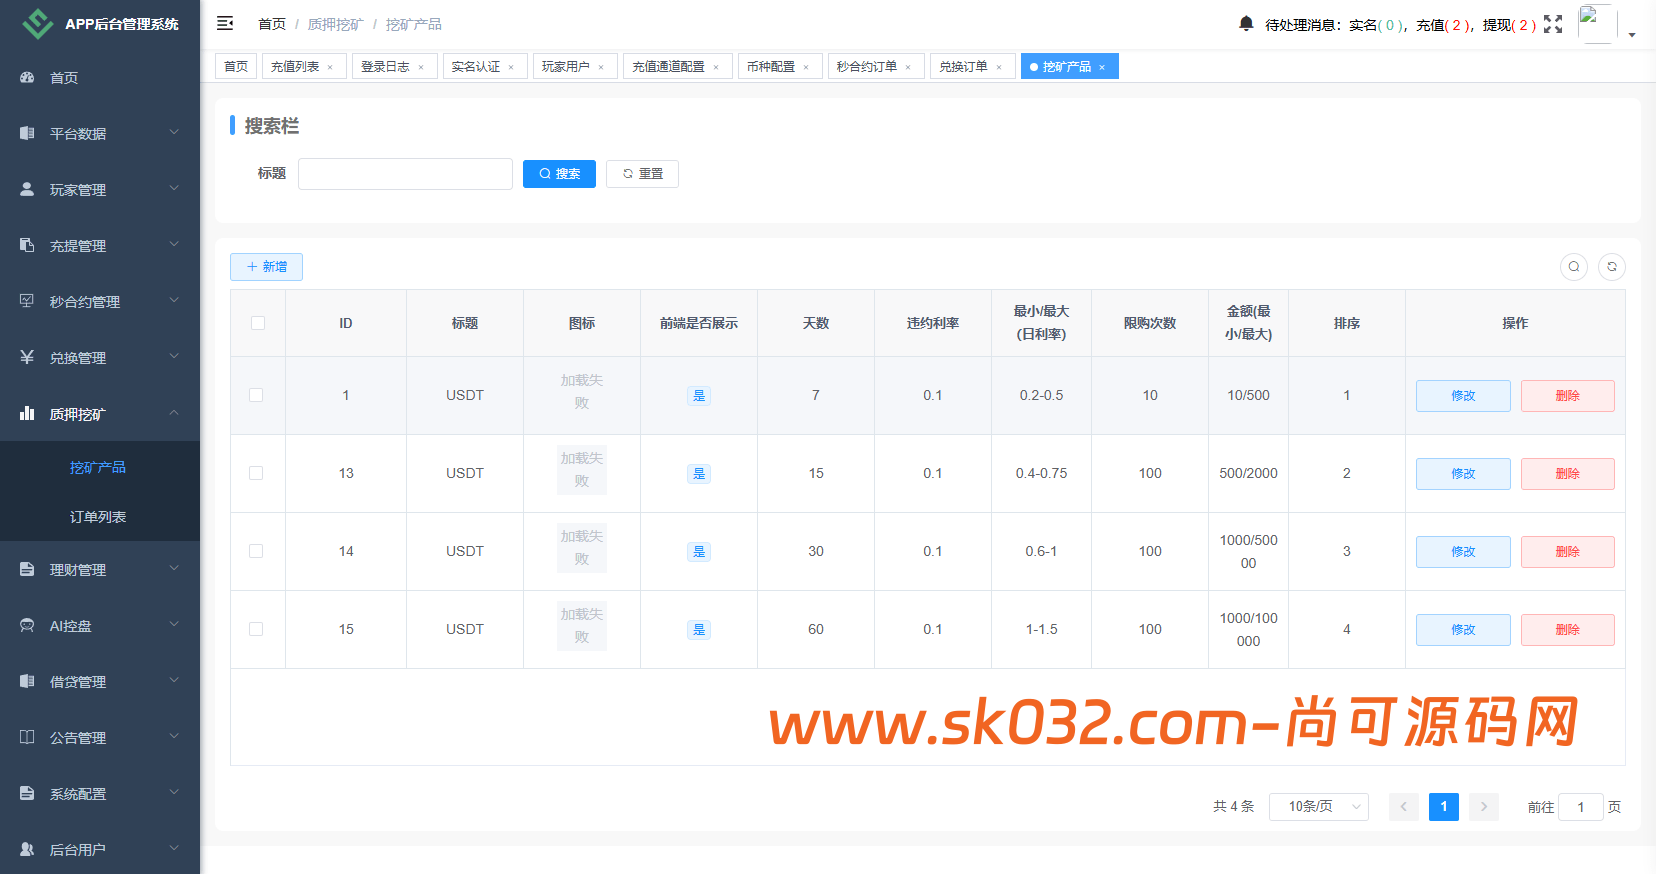1656x874 pixels.
Task: Select all rows with header checkbox
Action: pyautogui.click(x=258, y=323)
